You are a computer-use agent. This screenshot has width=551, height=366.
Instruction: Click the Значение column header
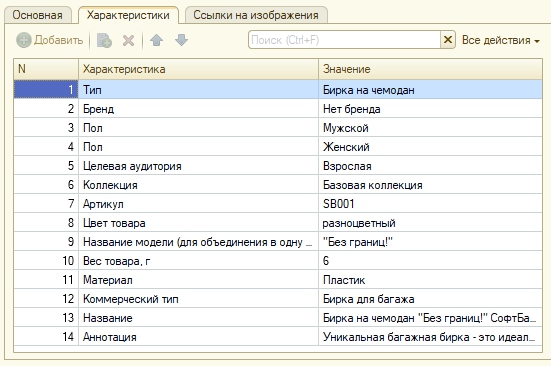click(x=430, y=69)
